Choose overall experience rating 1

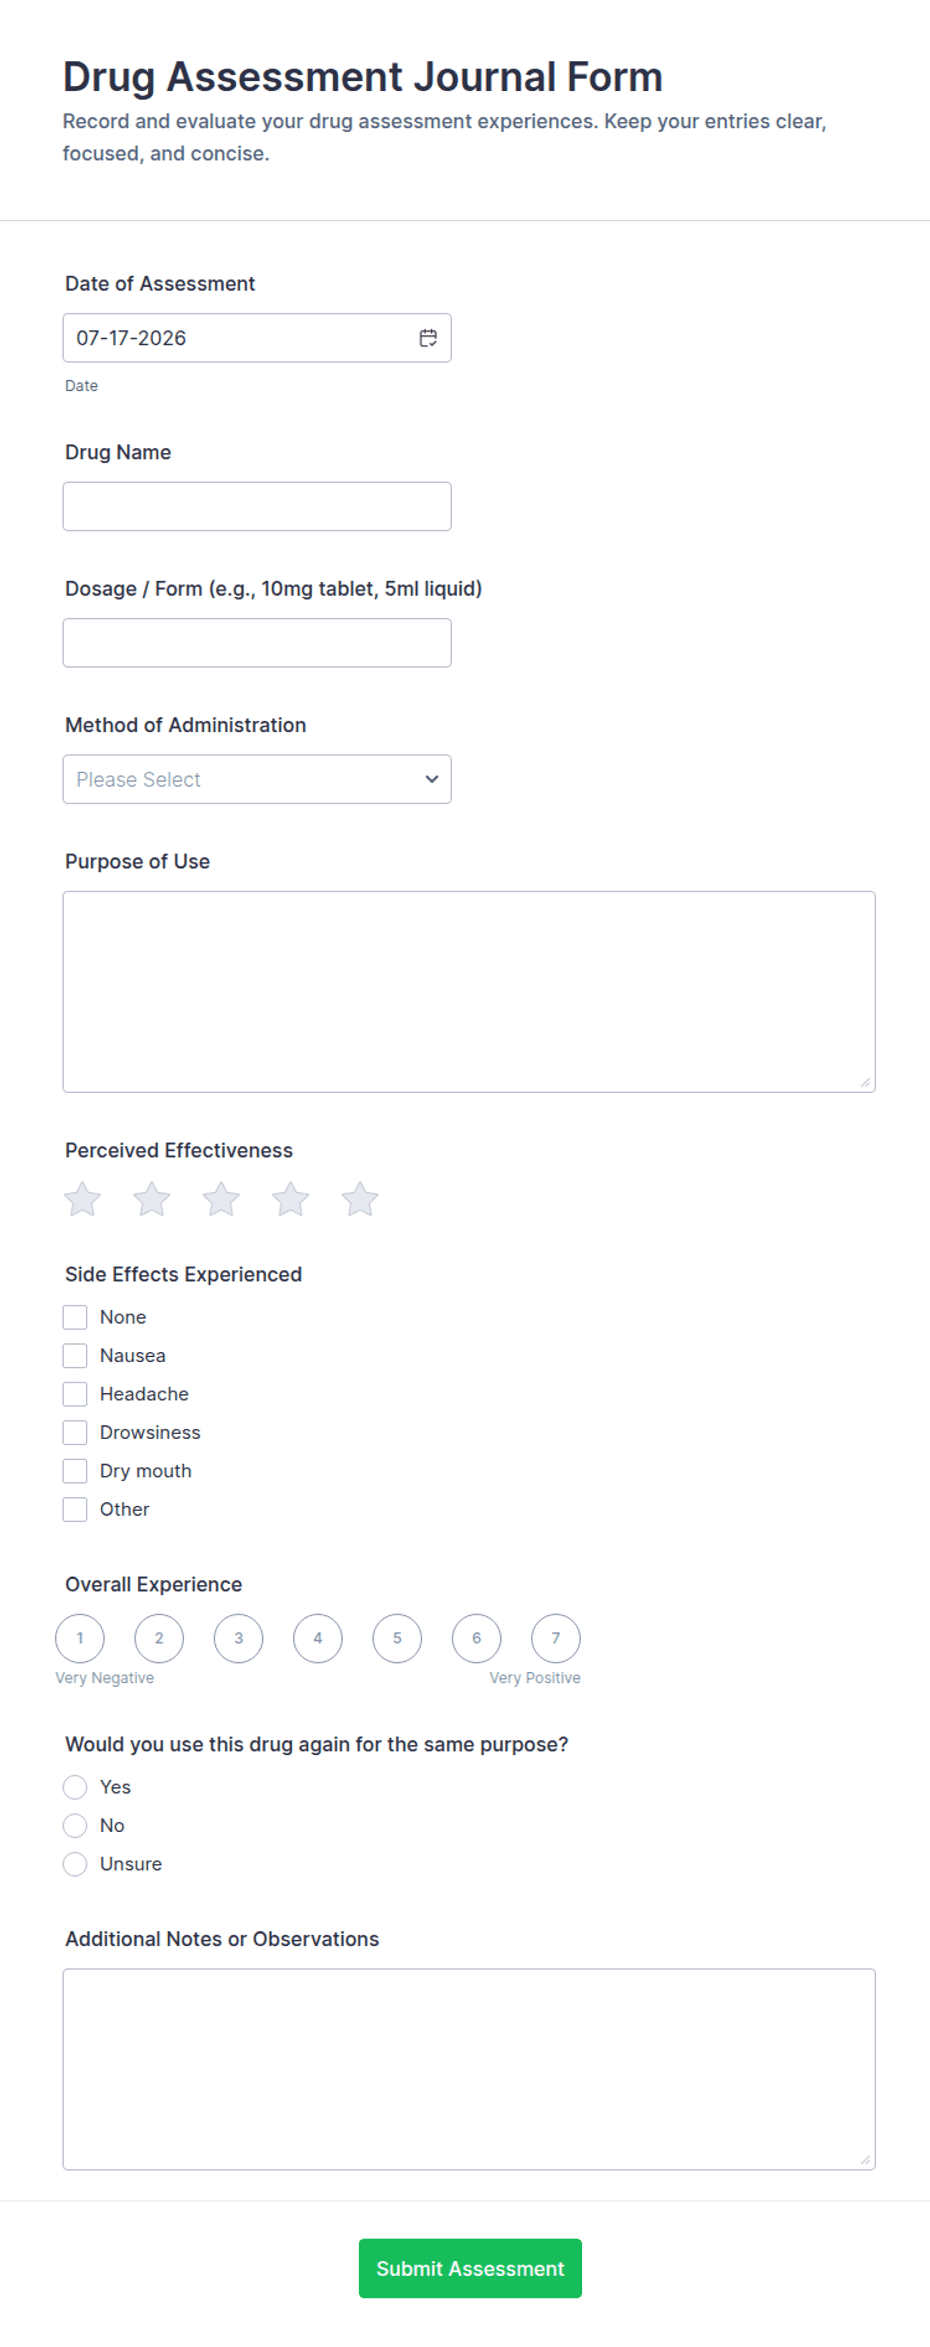[x=80, y=1638]
